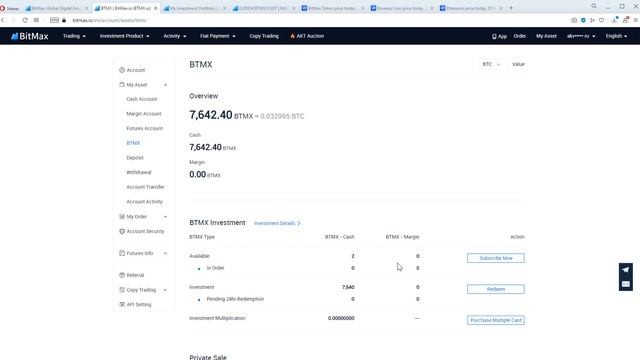Go back with browser back arrow
Viewport: 640px width, 360px height.
(x=3, y=20)
